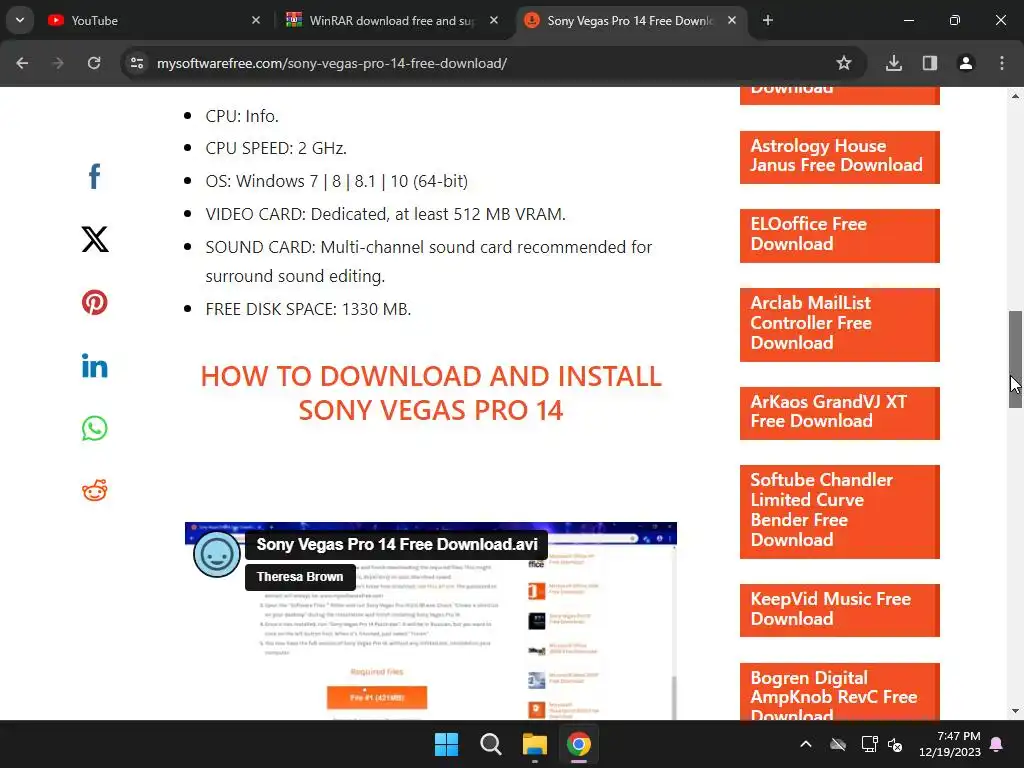Click the scrollbar down arrow
The image size is (1024, 768).
1015,711
